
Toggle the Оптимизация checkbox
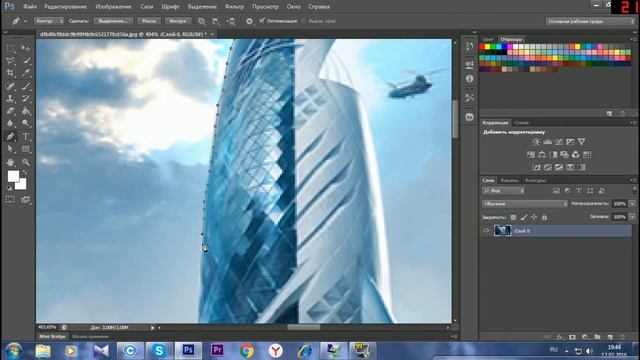point(262,20)
